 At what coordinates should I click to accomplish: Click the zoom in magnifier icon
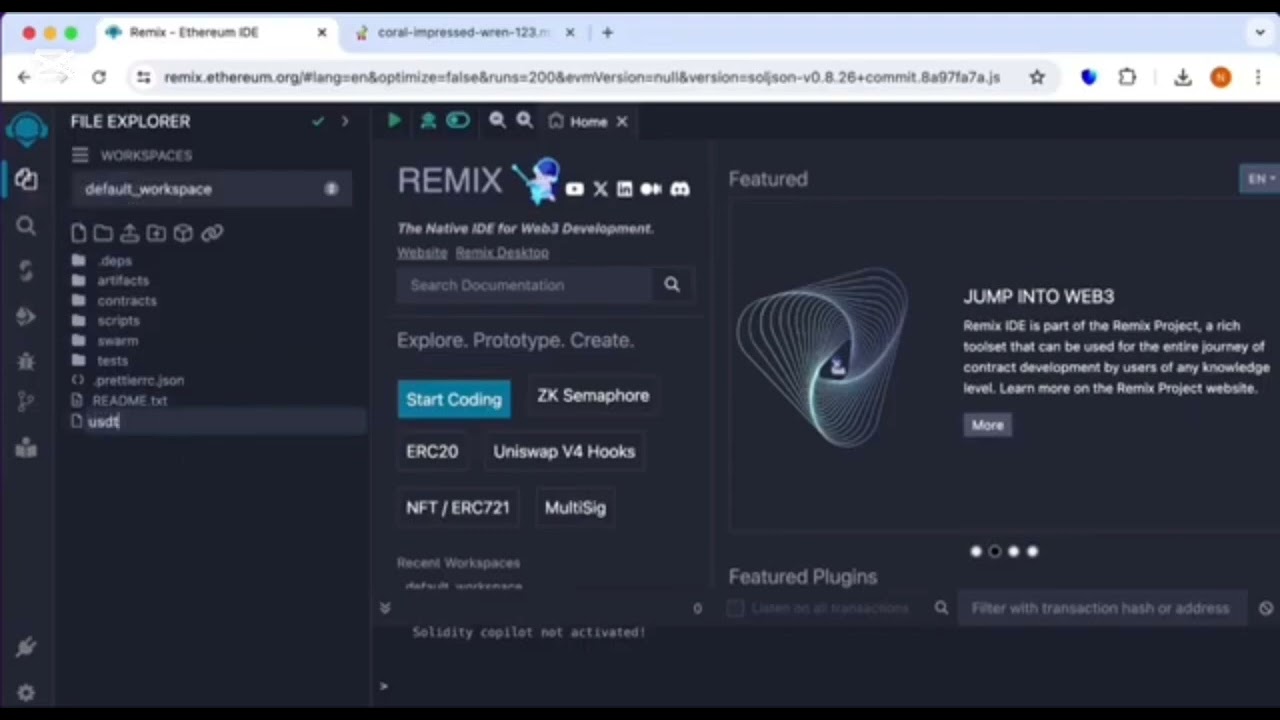(x=524, y=121)
